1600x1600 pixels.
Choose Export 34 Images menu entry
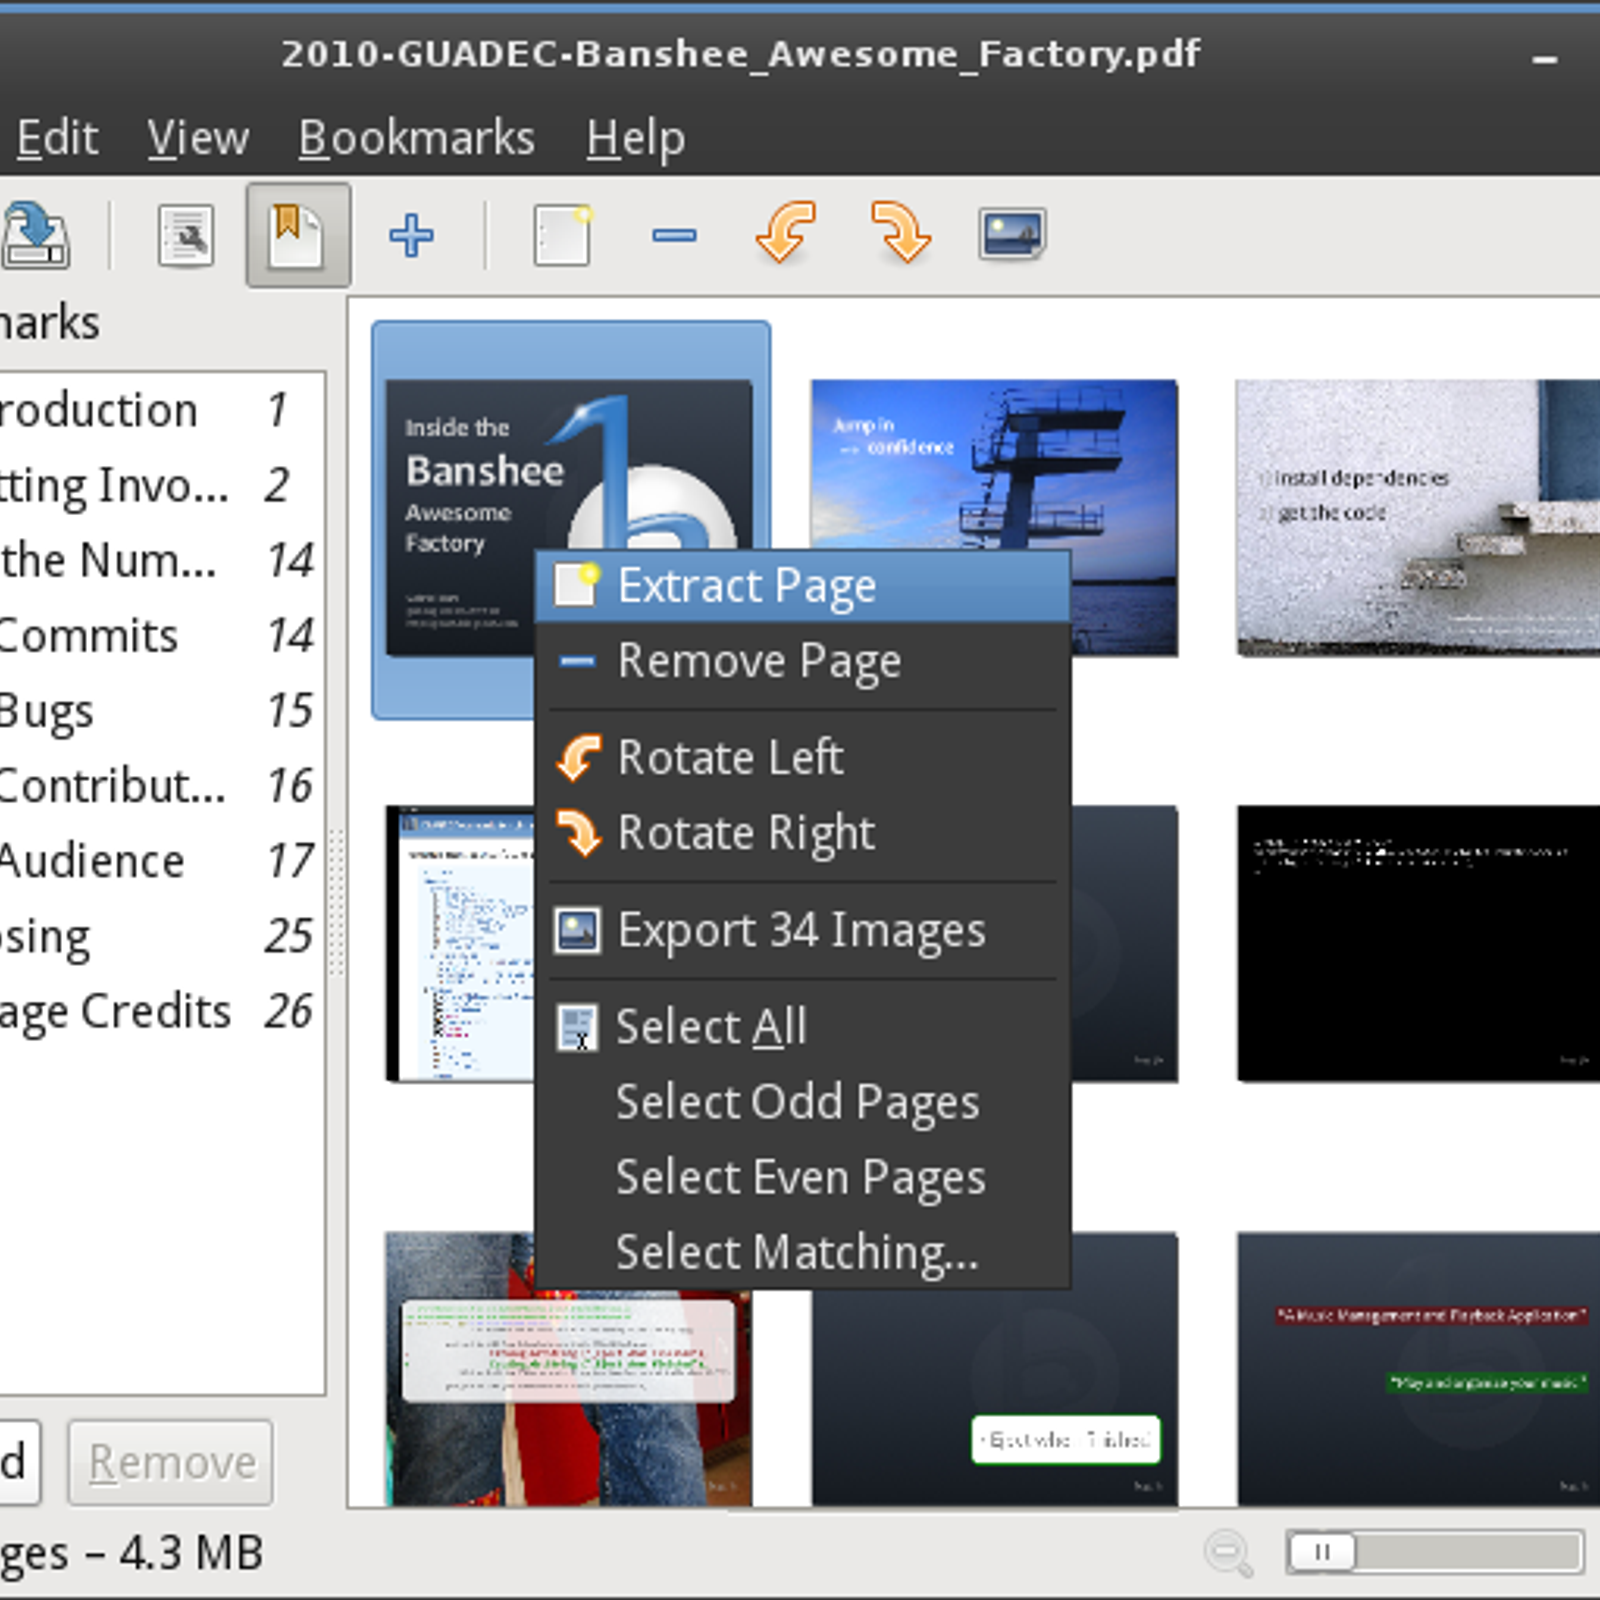pyautogui.click(x=803, y=930)
